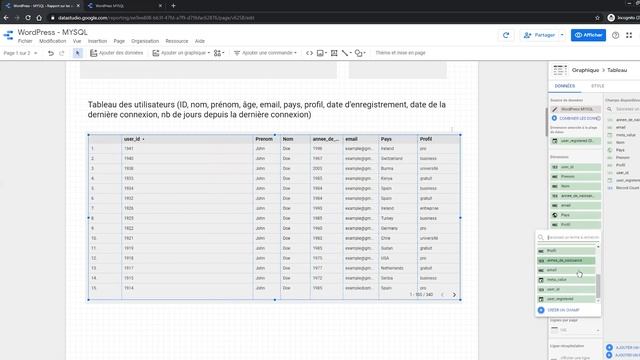
Task: Open the rows per page dropdown
Action: tap(575, 330)
